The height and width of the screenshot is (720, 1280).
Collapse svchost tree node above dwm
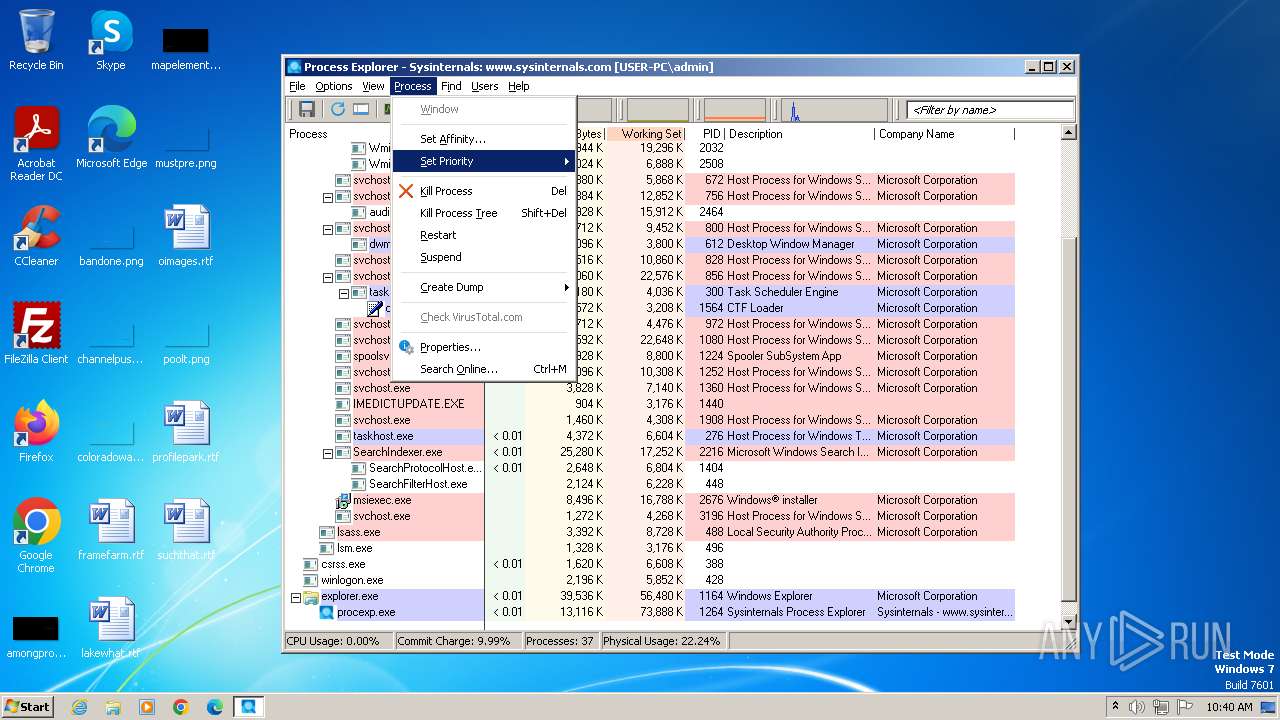(327, 229)
